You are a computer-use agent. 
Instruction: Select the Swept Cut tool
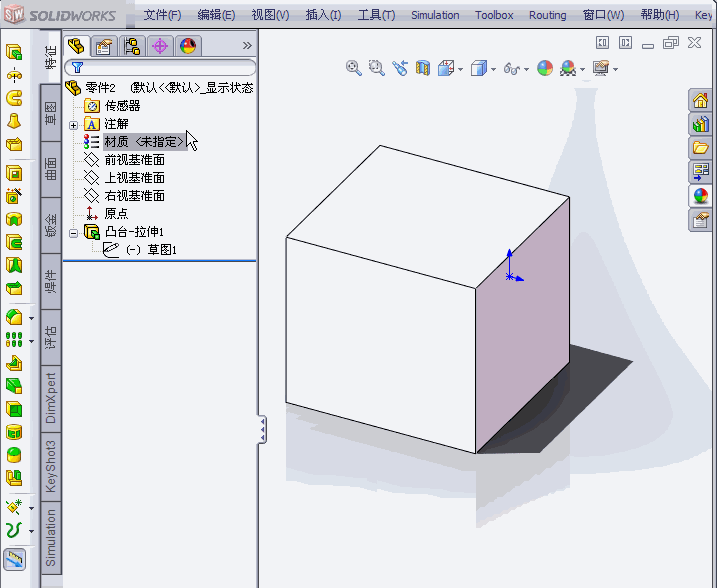coord(14,242)
